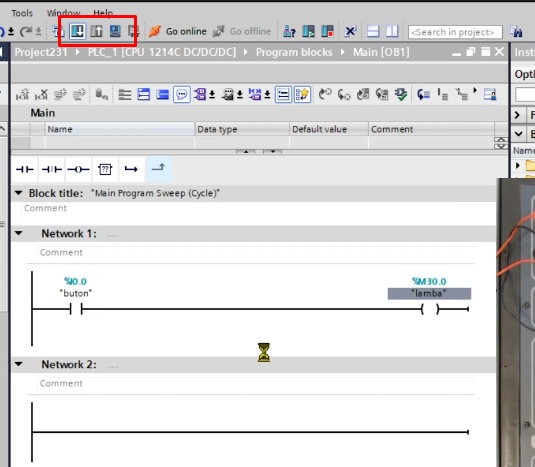
Task: Click the Name column header
Action: [119, 129]
